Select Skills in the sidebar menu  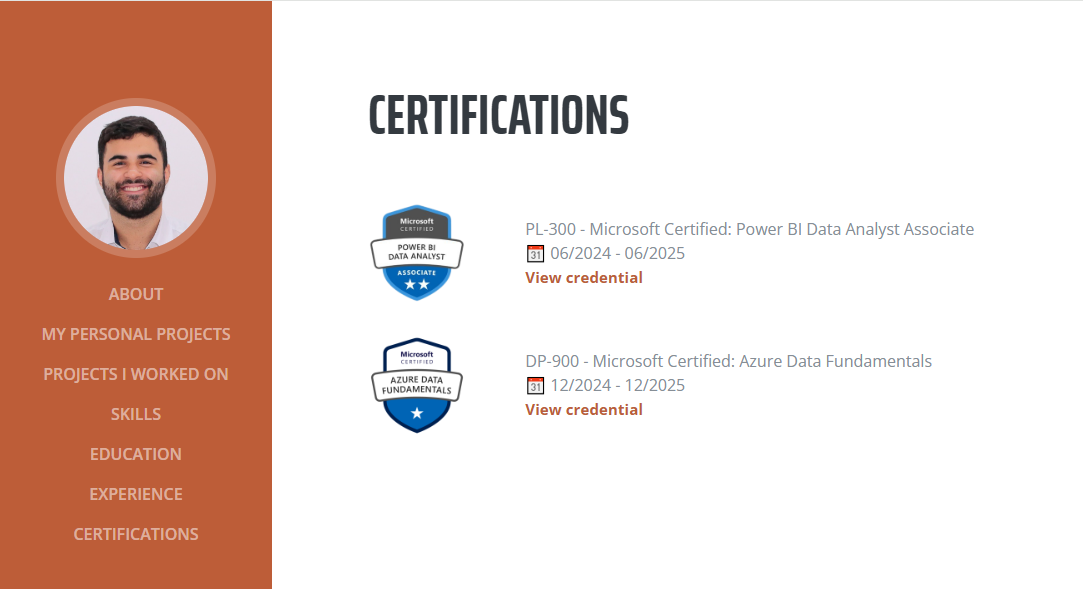coord(136,414)
